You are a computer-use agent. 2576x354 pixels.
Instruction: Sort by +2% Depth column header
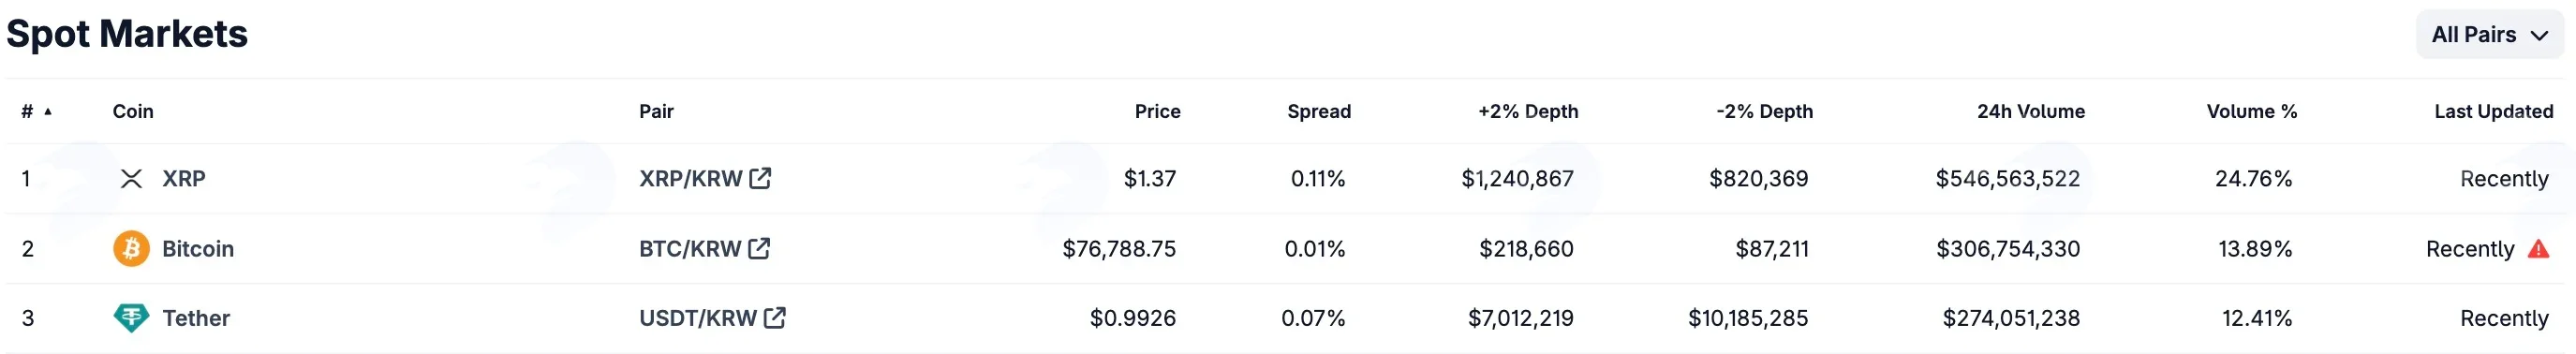click(x=1528, y=111)
